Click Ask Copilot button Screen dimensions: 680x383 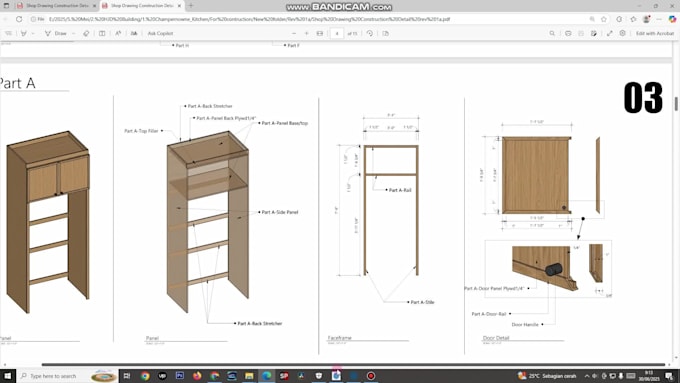(x=160, y=33)
